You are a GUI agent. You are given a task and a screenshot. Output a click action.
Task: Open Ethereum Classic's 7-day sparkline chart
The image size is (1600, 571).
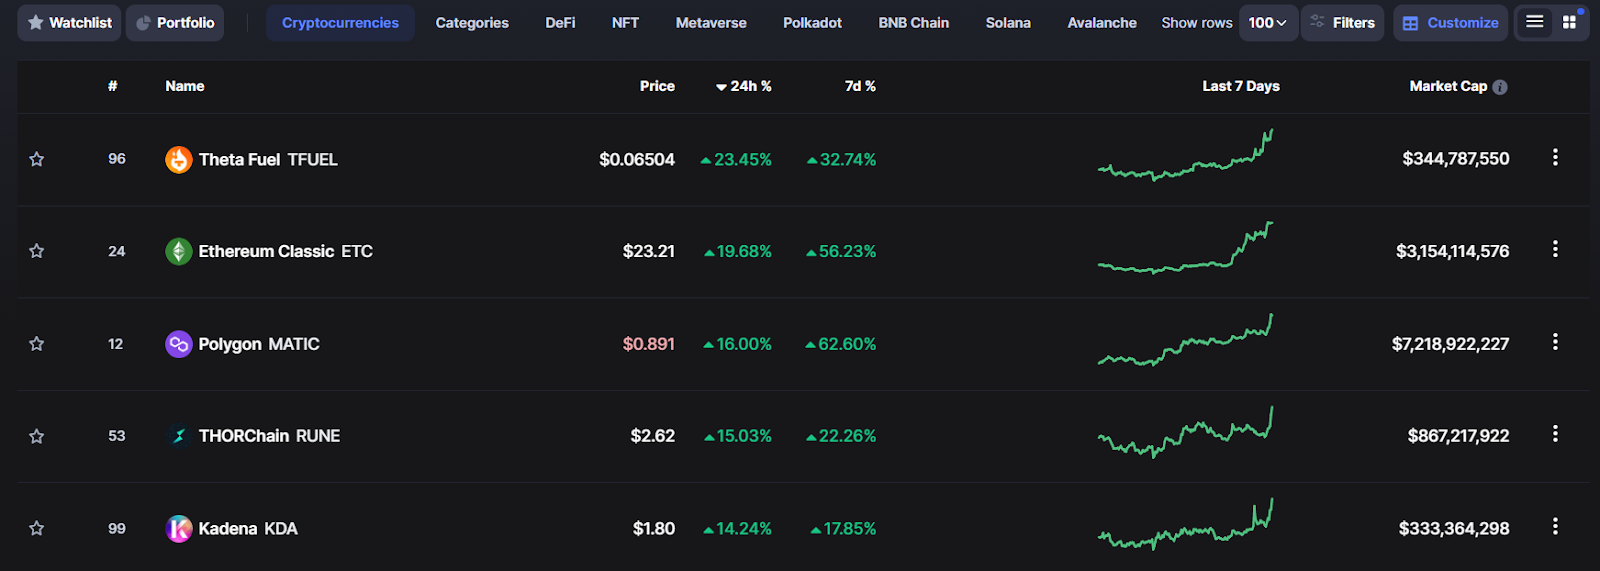click(x=1185, y=251)
